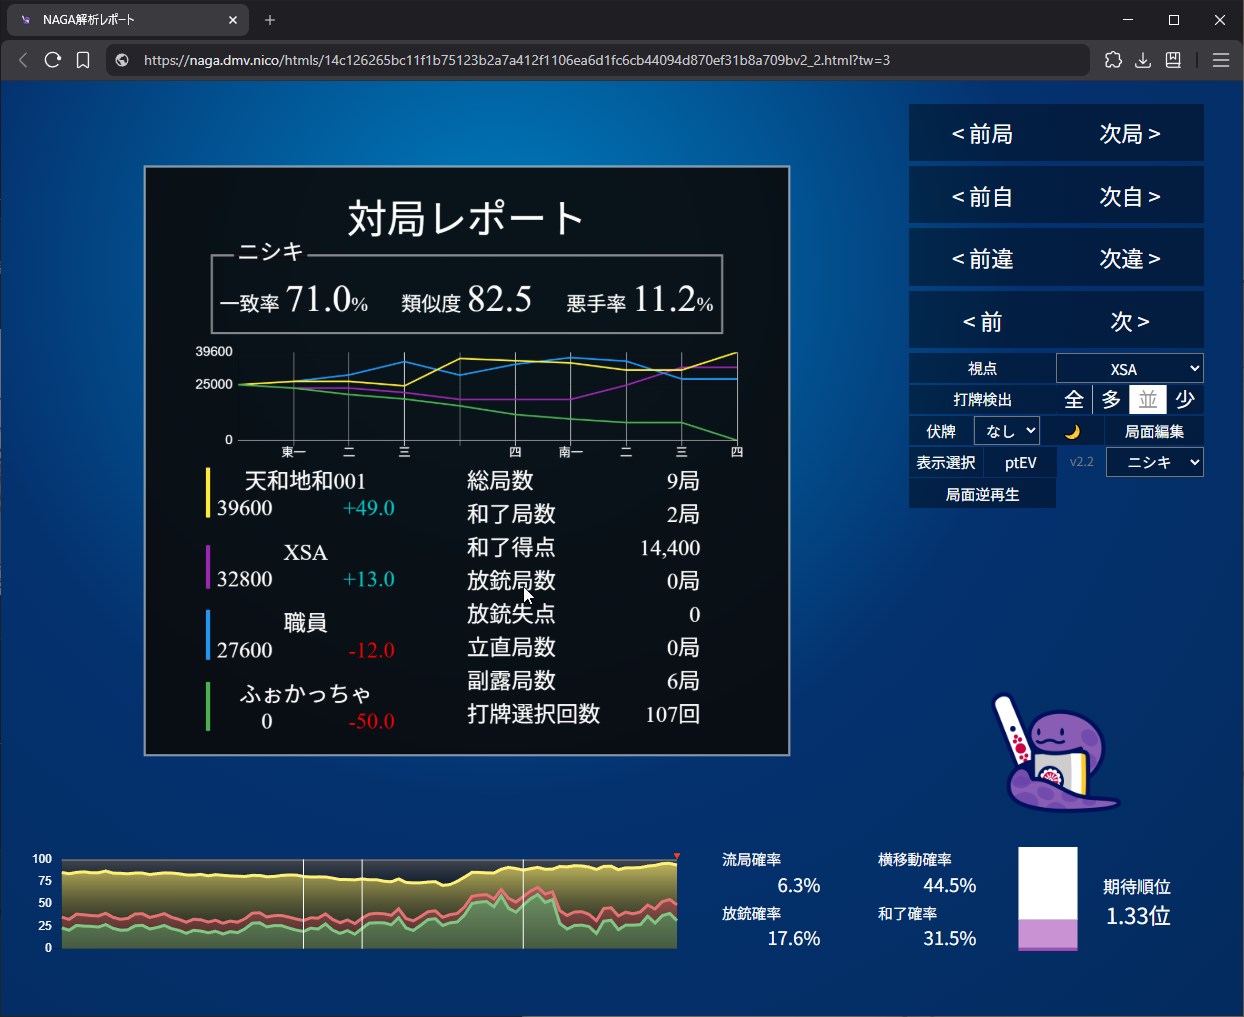
Task: Toggle dark mode with the moon icon
Action: [x=1072, y=432]
